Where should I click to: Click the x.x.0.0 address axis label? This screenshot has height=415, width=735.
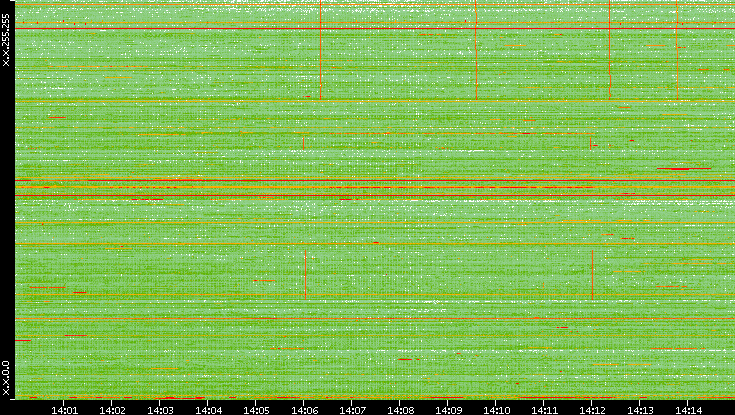coord(6,378)
